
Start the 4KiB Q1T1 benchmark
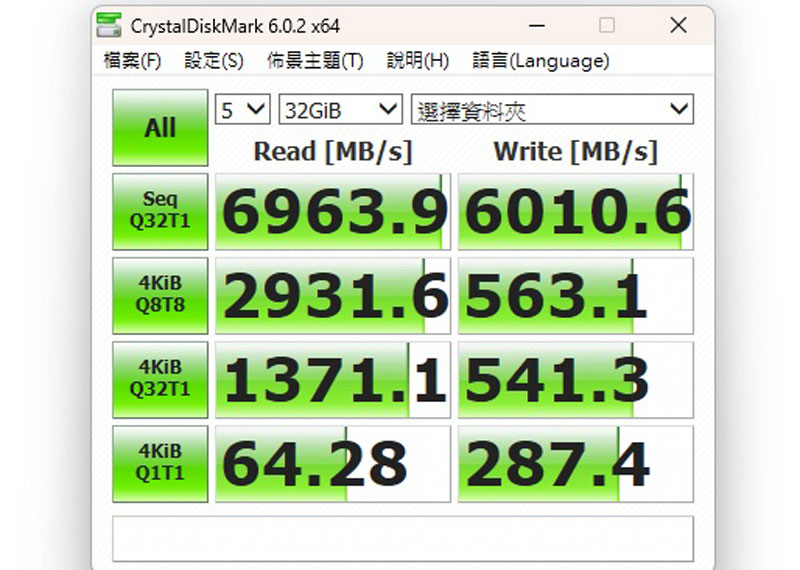click(160, 464)
